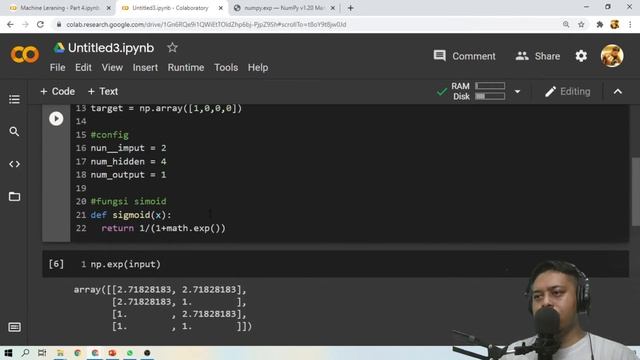Viewport: 640px width, 360px height.
Task: Add a new Text cell
Action: 103,91
